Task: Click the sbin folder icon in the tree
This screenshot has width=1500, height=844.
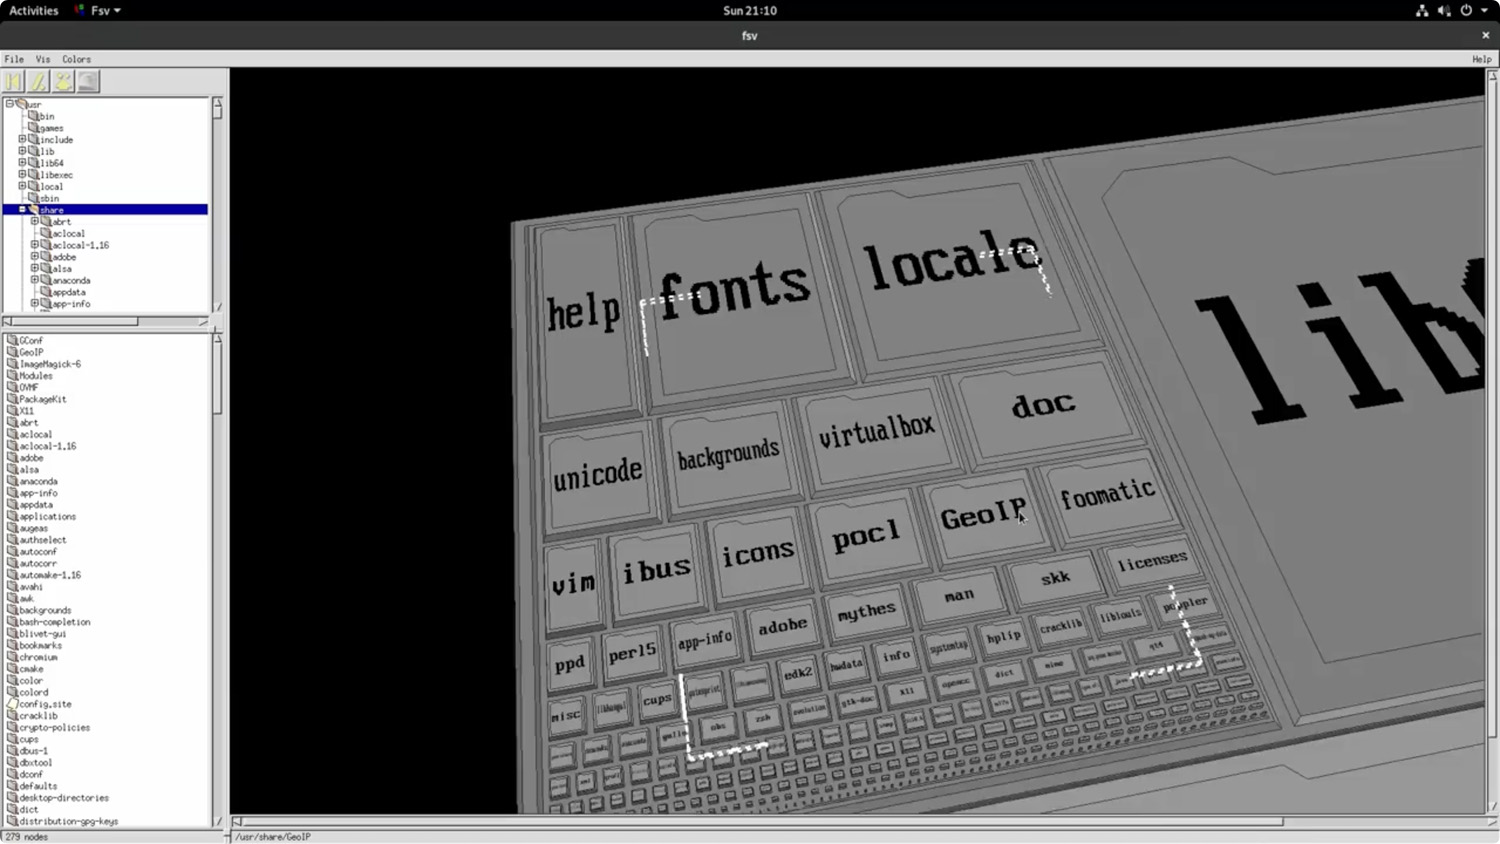Action: (33, 198)
